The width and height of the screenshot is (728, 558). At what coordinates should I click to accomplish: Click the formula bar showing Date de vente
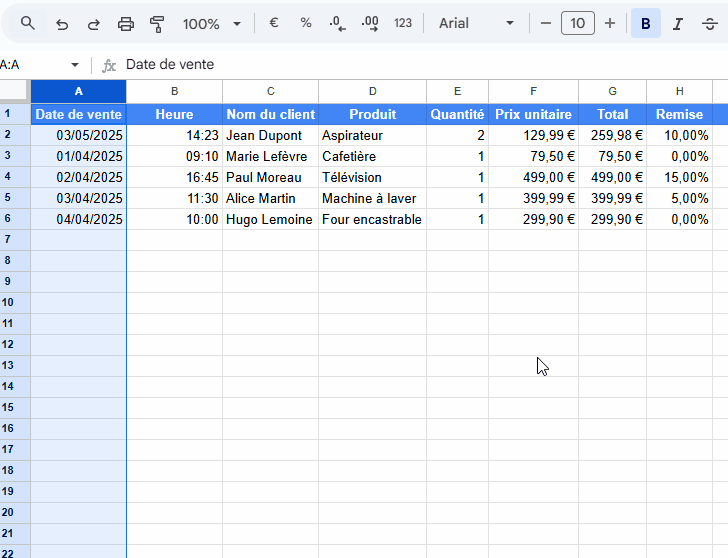click(x=400, y=65)
